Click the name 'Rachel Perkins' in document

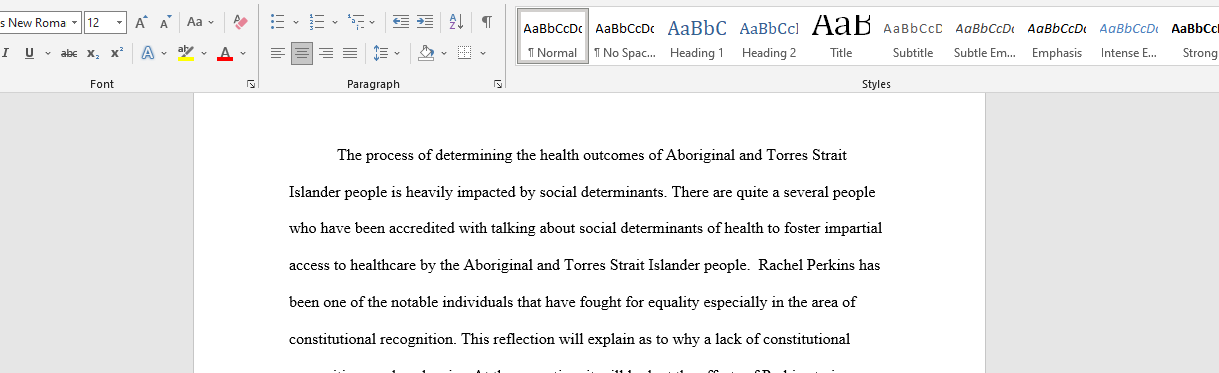(x=806, y=265)
